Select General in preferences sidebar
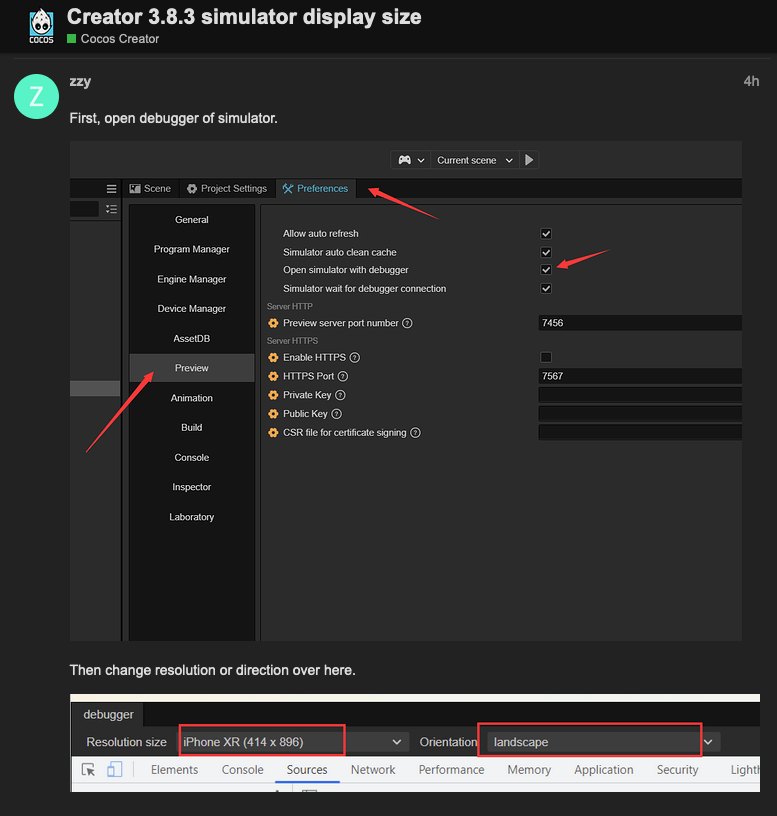777x816 pixels. coord(192,220)
